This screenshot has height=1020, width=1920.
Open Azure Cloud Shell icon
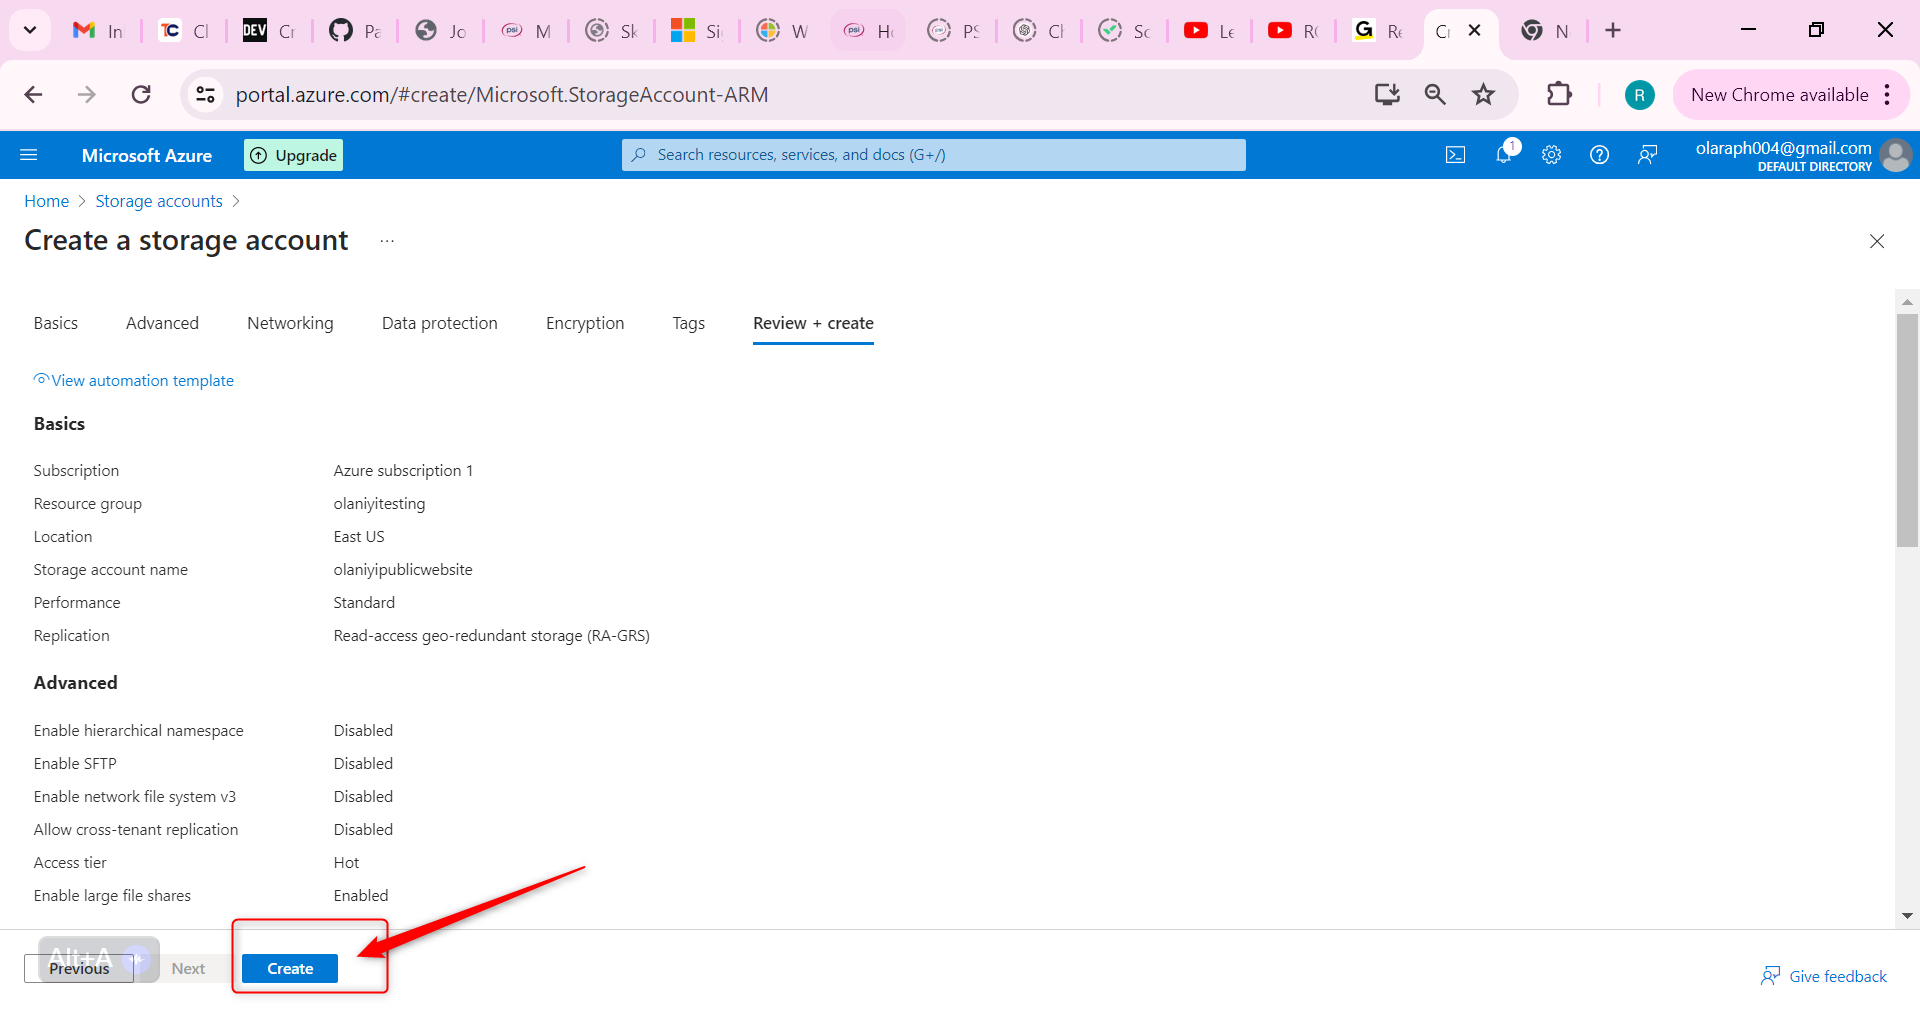coord(1455,155)
